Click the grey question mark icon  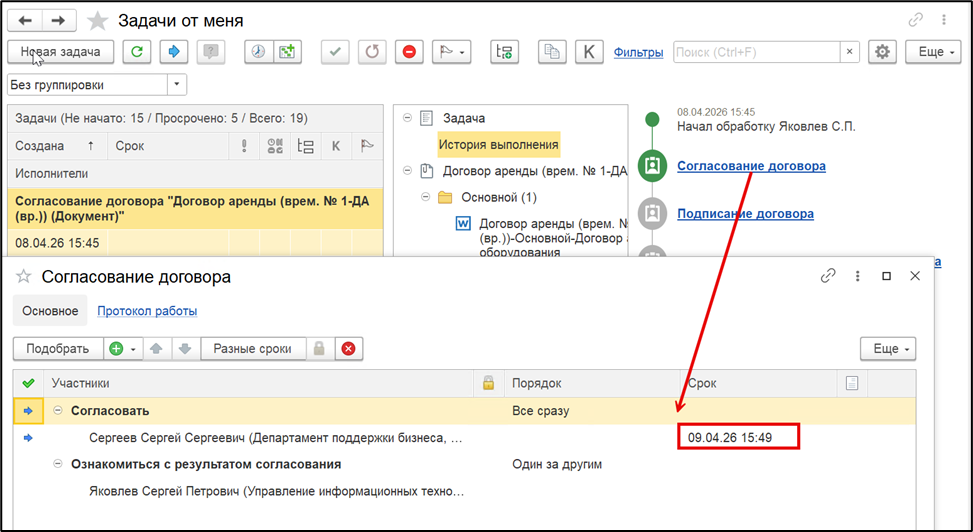(x=211, y=52)
